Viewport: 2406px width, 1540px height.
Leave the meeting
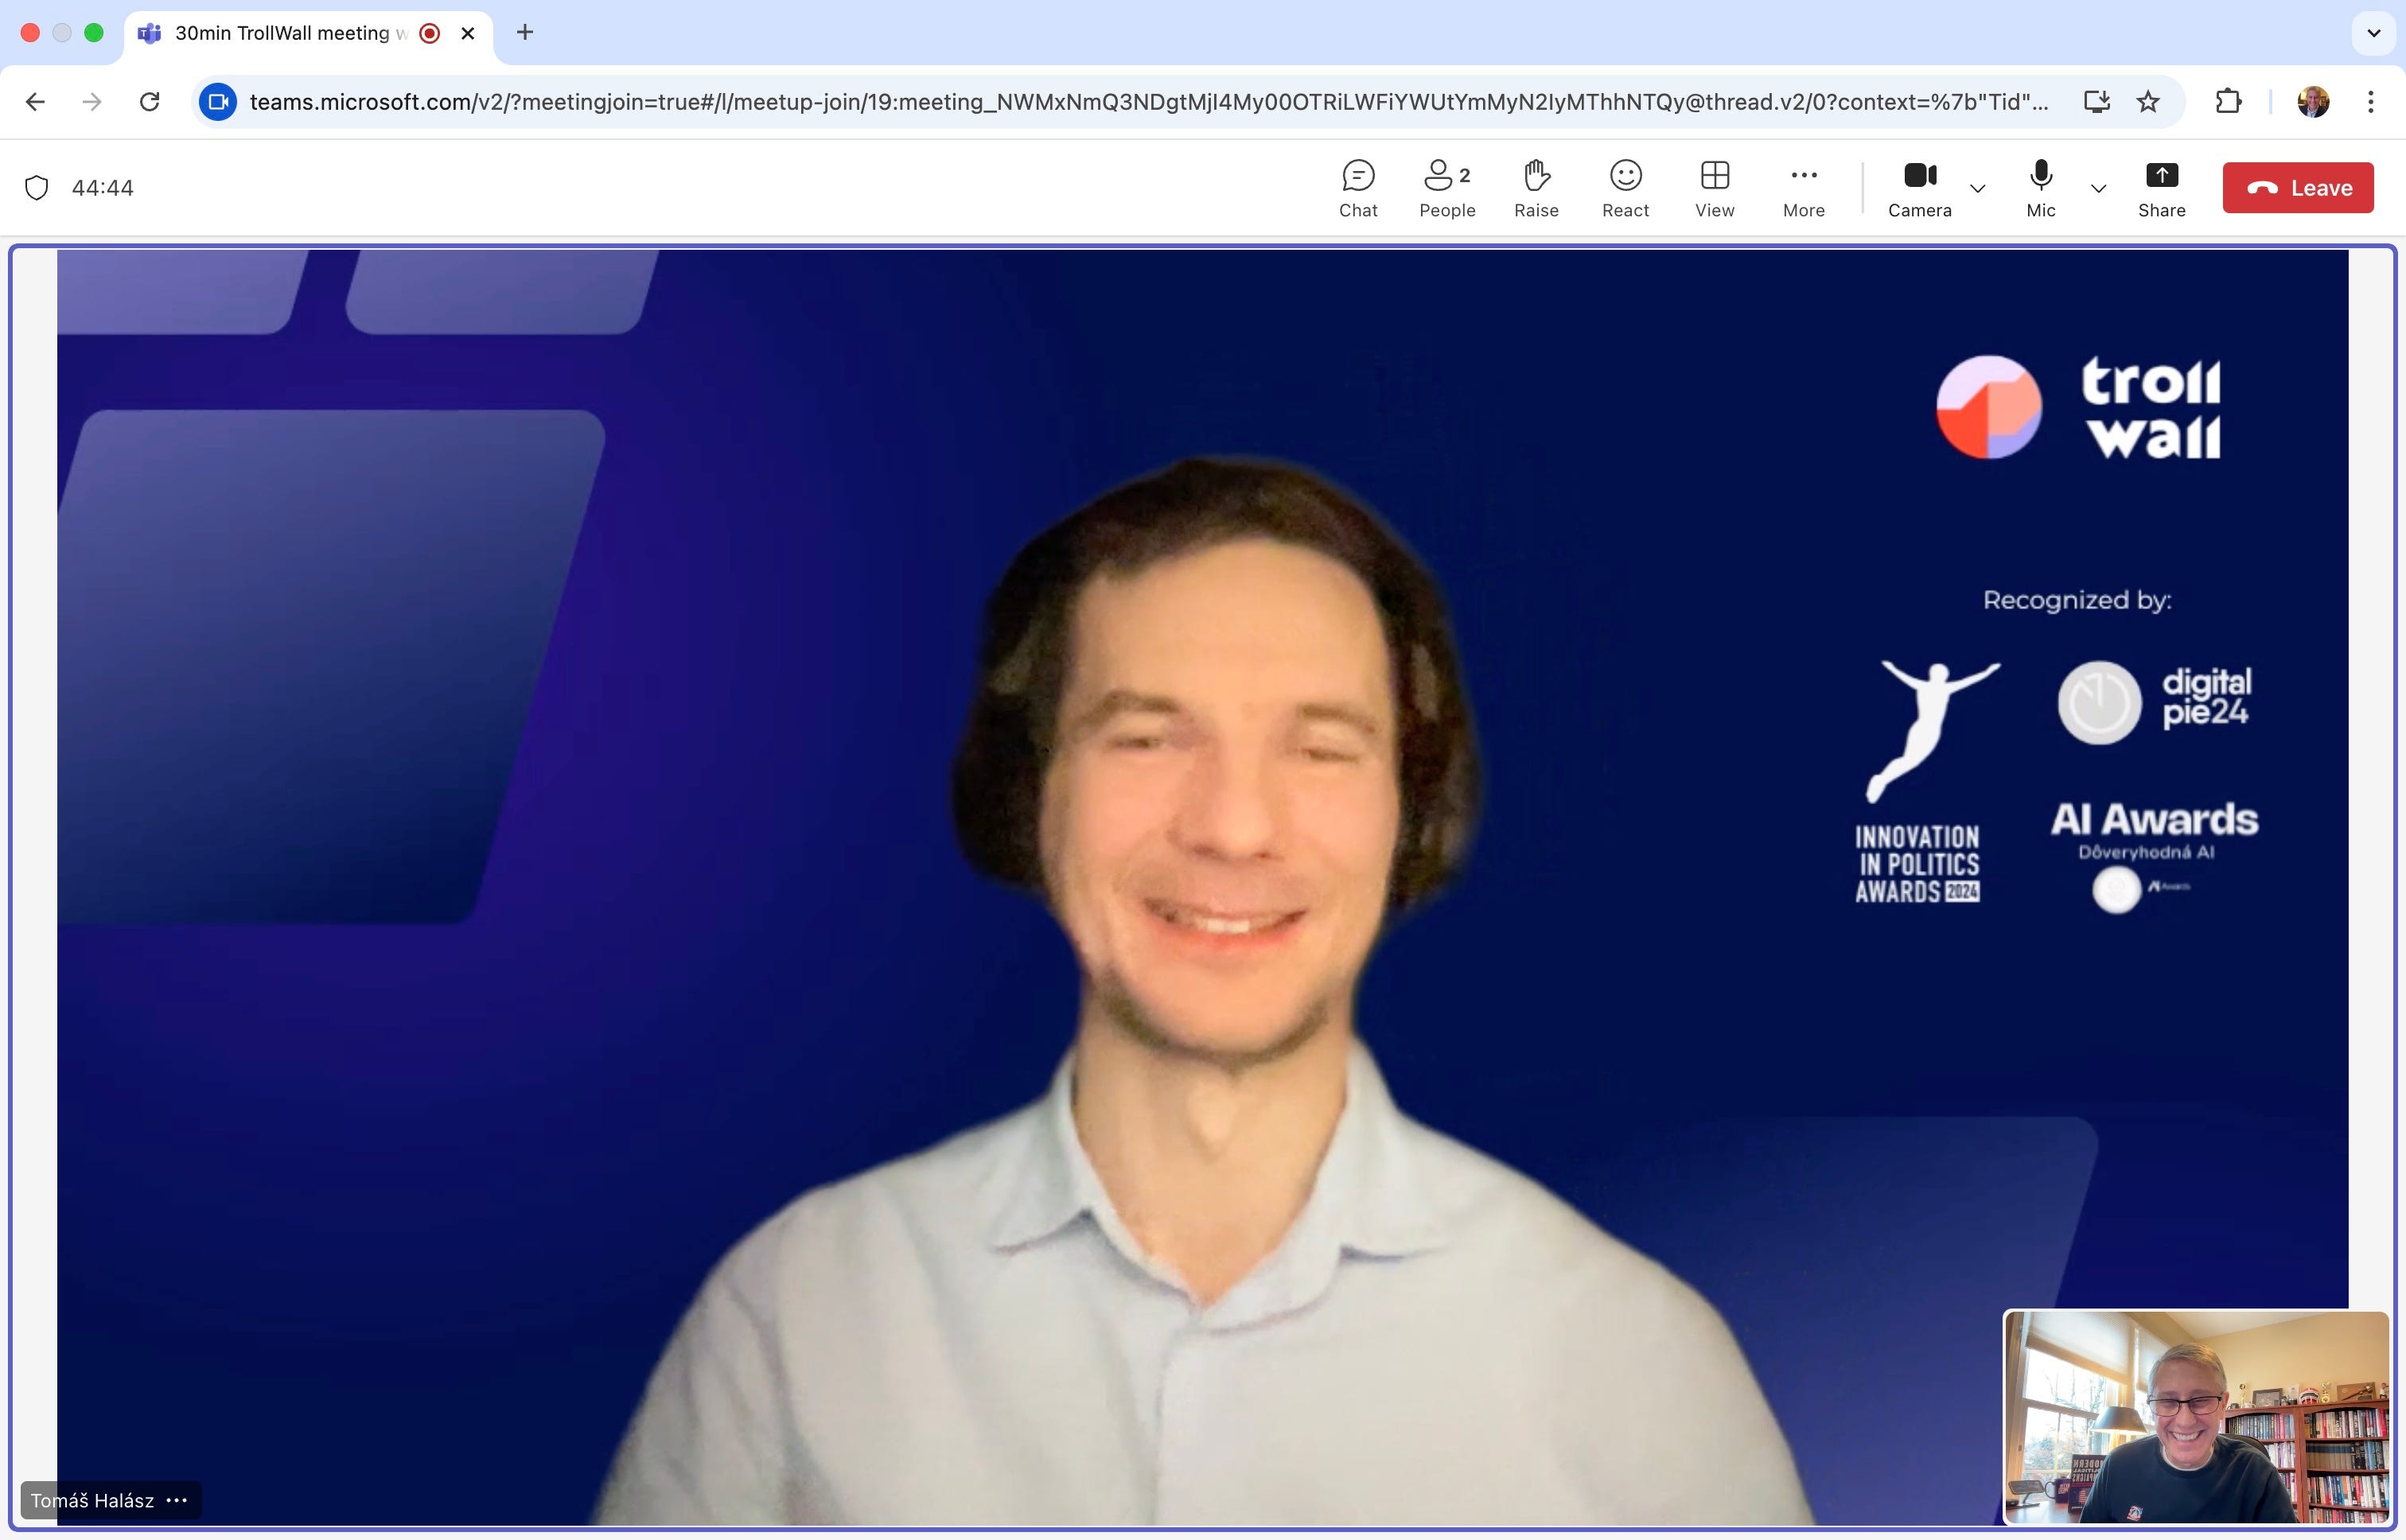2297,188
